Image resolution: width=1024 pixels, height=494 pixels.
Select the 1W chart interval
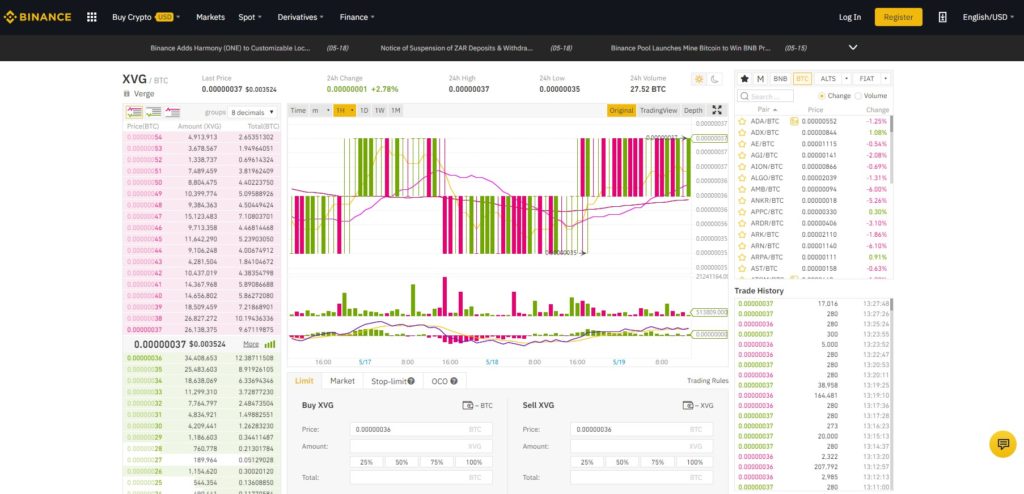click(379, 110)
